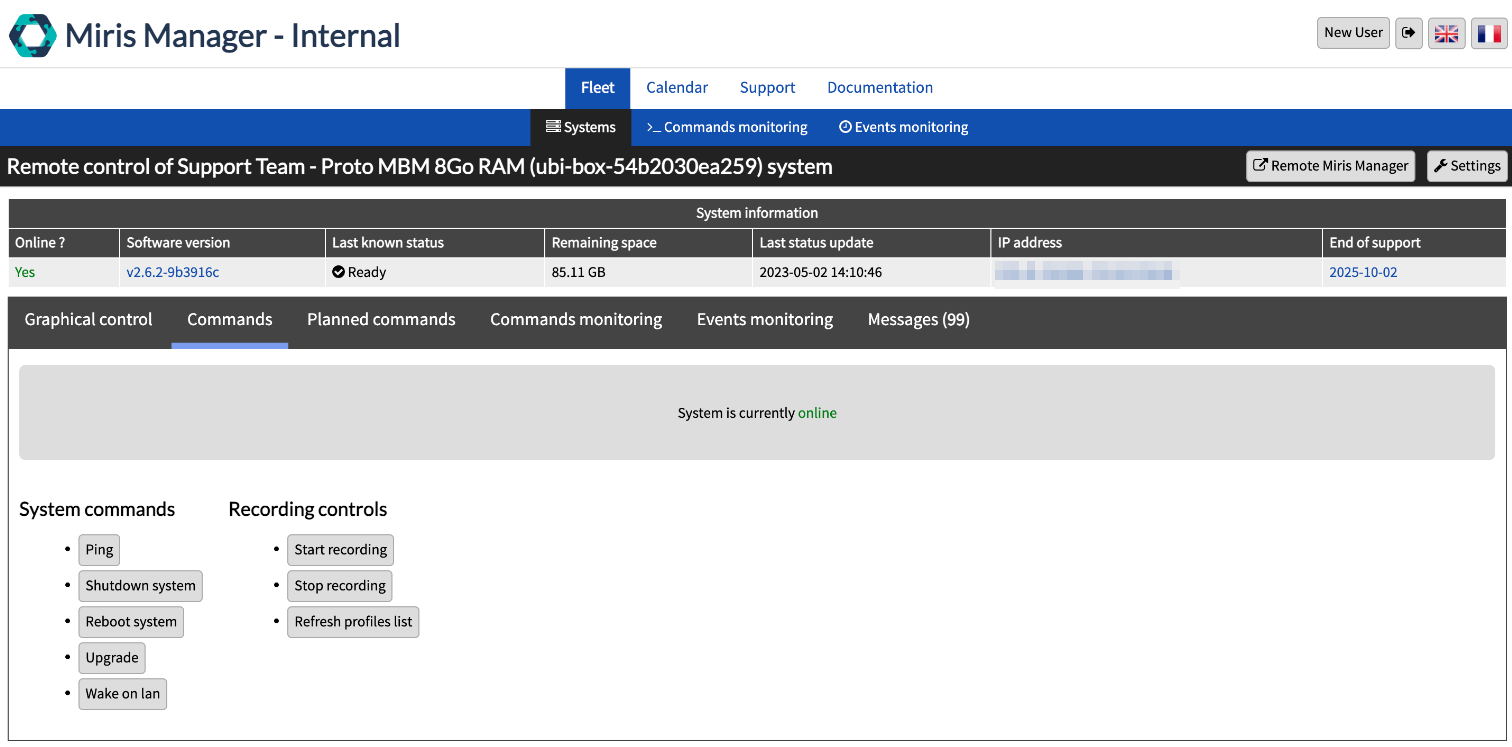Click the Refresh profiles list button

(353, 622)
